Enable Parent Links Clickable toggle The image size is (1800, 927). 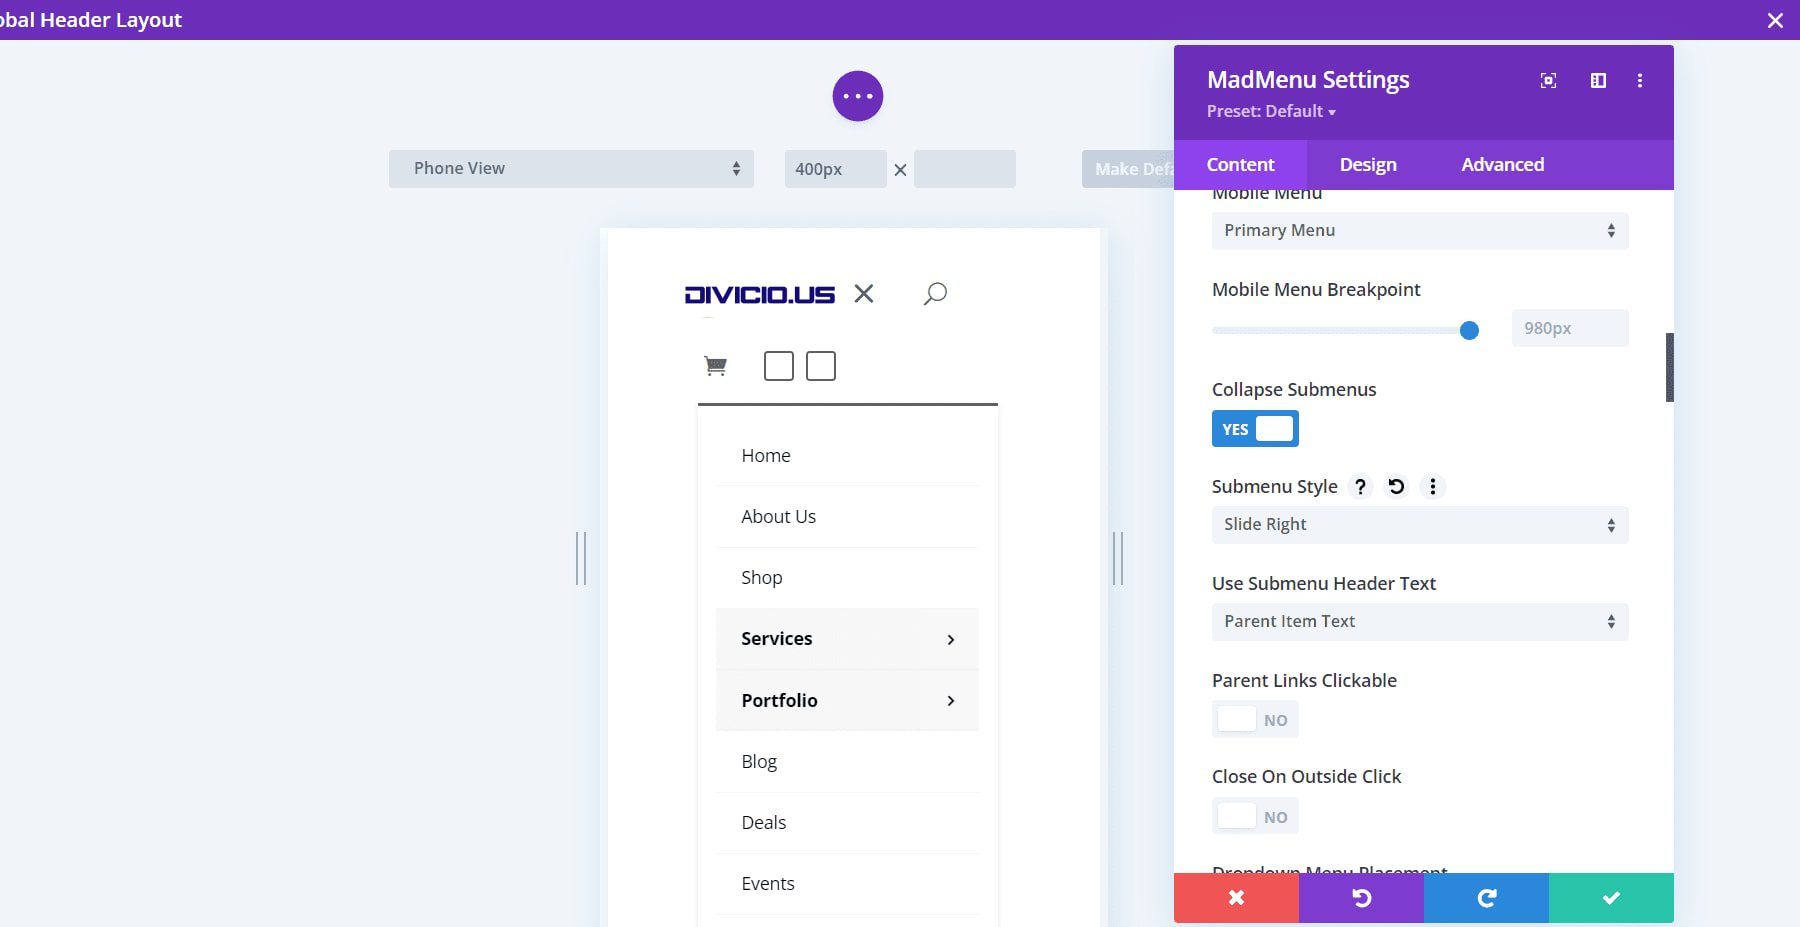click(1255, 720)
